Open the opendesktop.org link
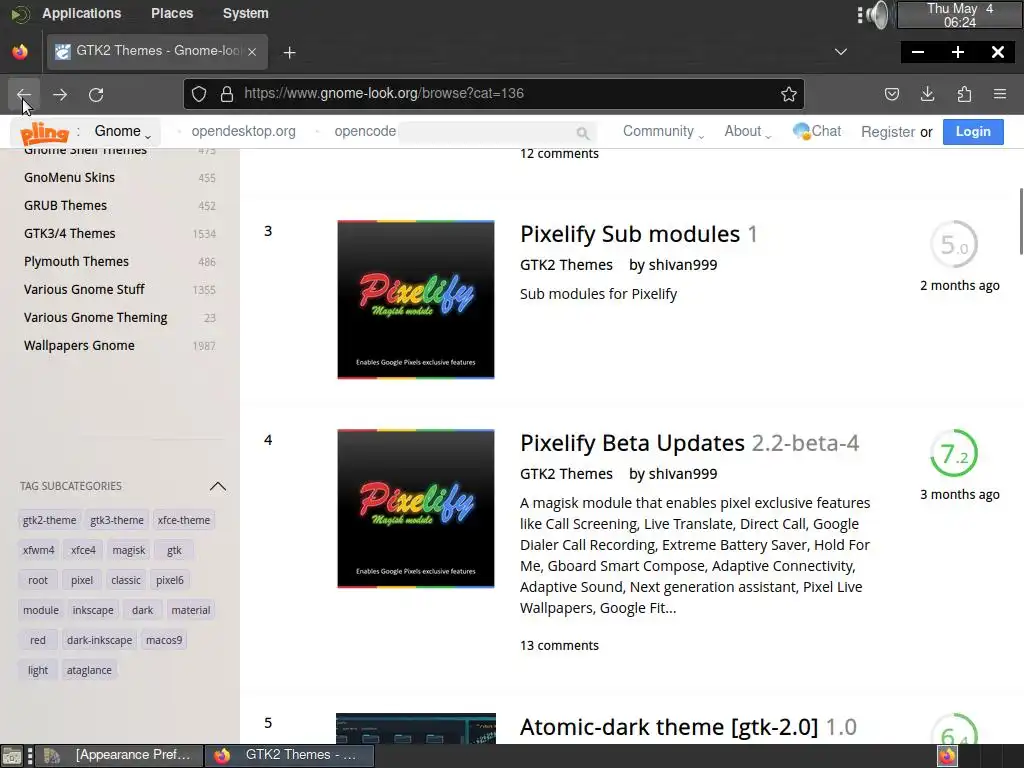 tap(243, 131)
